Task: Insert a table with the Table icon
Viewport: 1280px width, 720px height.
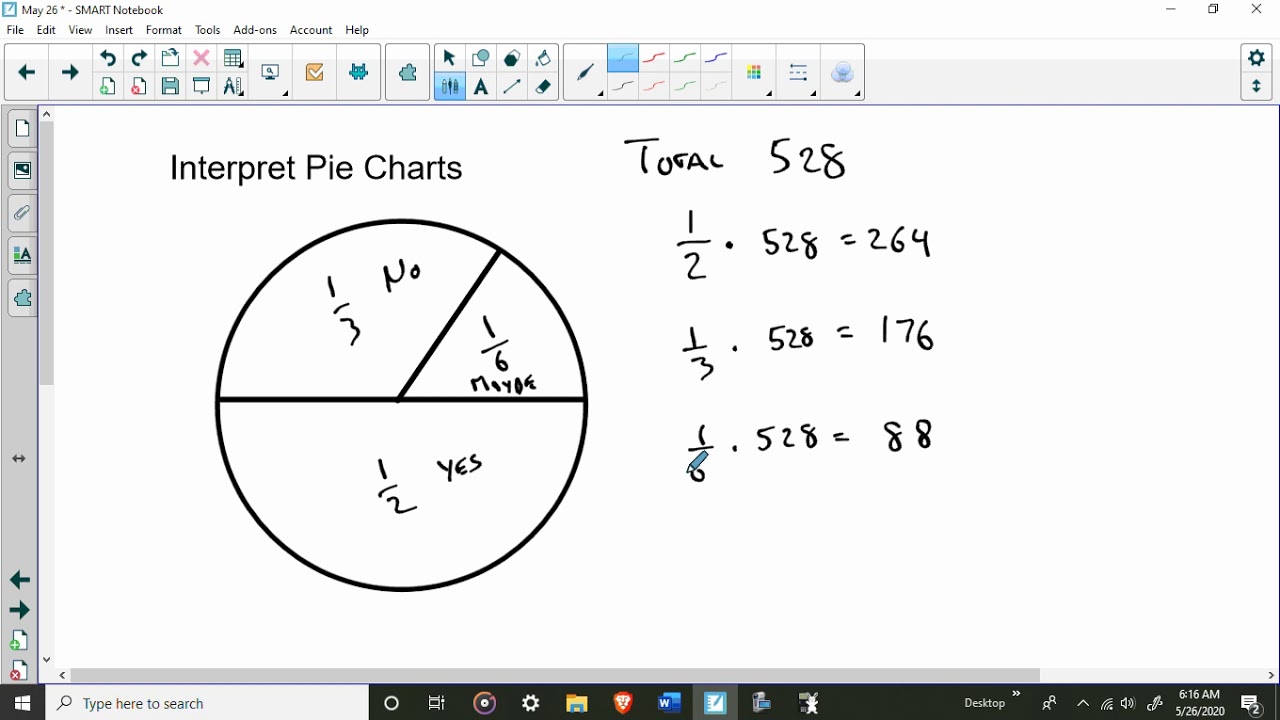Action: click(x=233, y=58)
